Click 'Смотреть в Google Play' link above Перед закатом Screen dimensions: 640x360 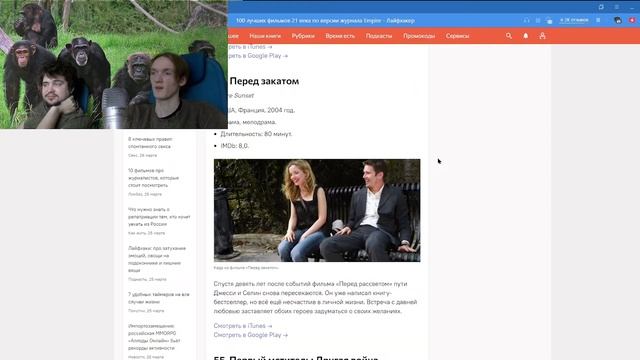coord(258,56)
